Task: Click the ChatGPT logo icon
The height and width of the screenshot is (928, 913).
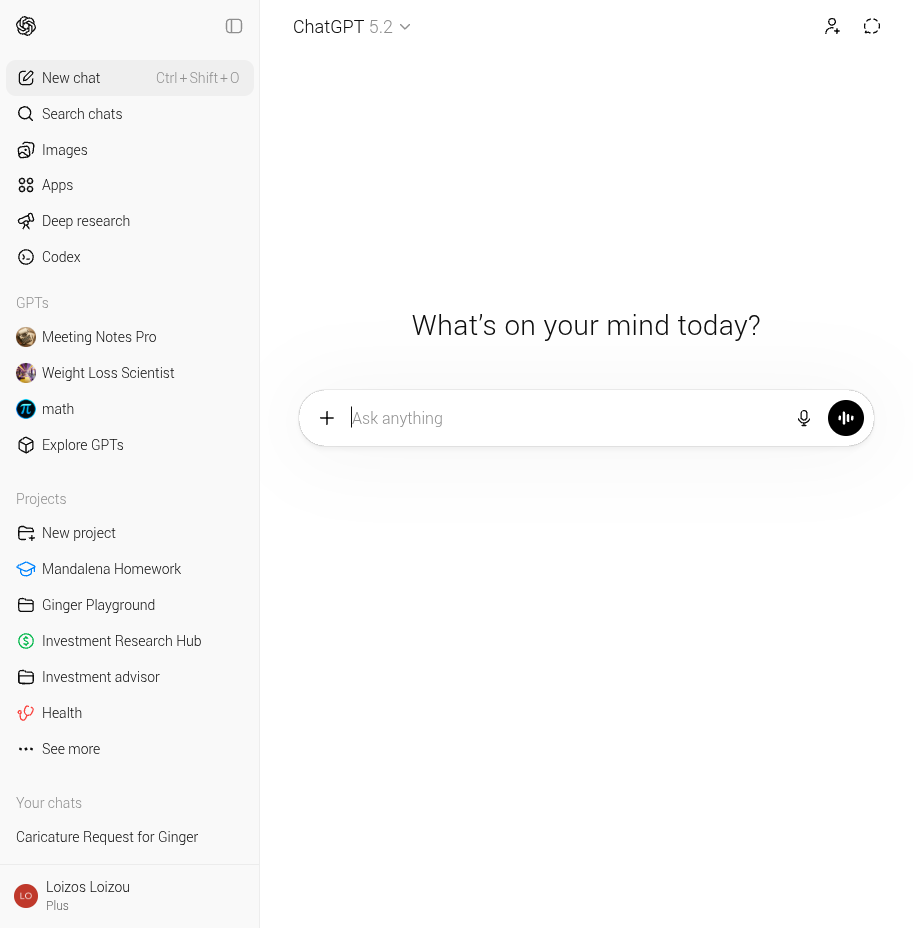Action: 26,26
